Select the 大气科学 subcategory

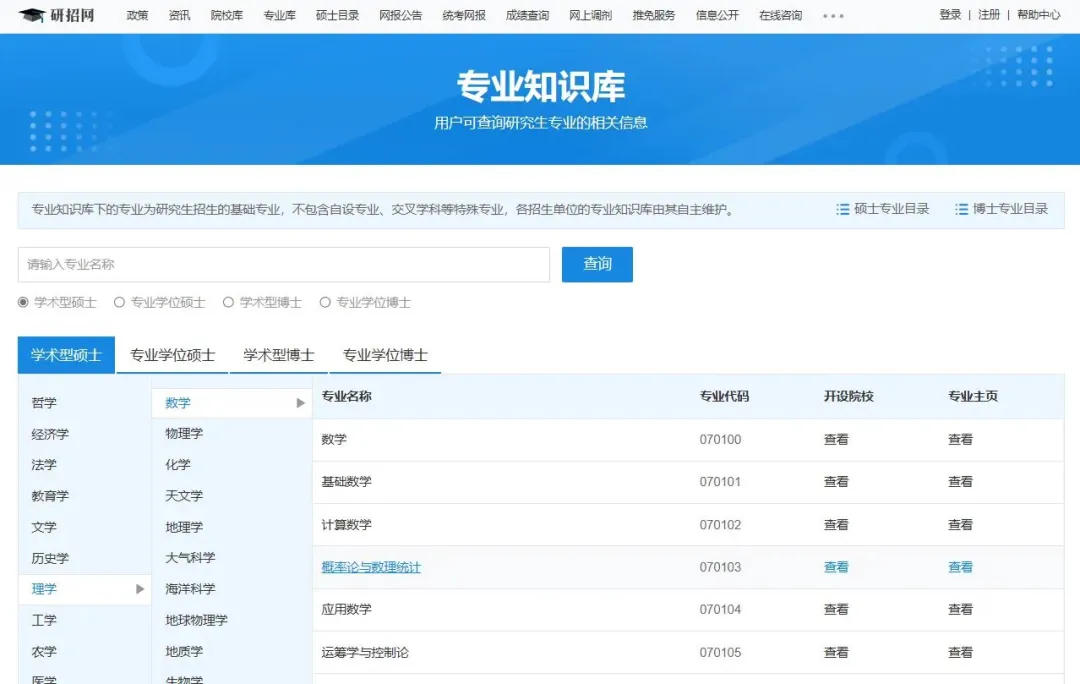click(190, 558)
